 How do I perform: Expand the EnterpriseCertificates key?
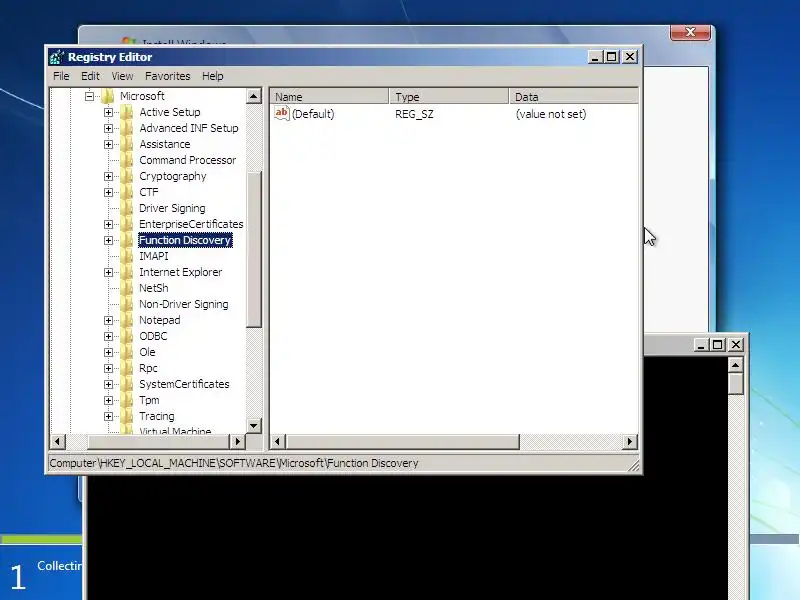(x=108, y=224)
